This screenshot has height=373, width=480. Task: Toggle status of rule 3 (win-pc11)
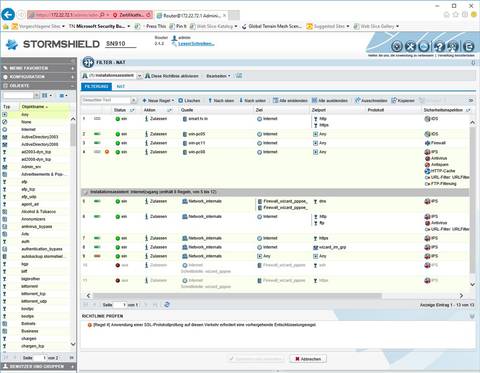coord(118,143)
